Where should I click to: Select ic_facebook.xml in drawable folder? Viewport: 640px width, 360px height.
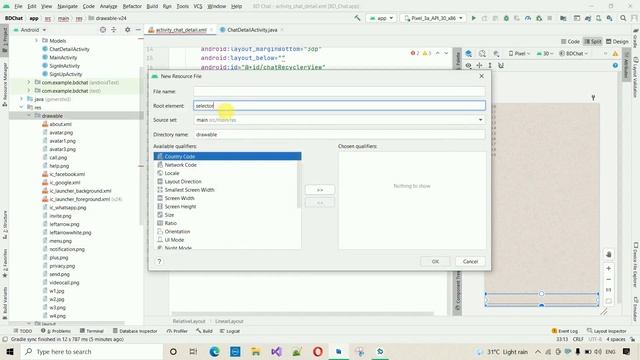click(x=67, y=174)
